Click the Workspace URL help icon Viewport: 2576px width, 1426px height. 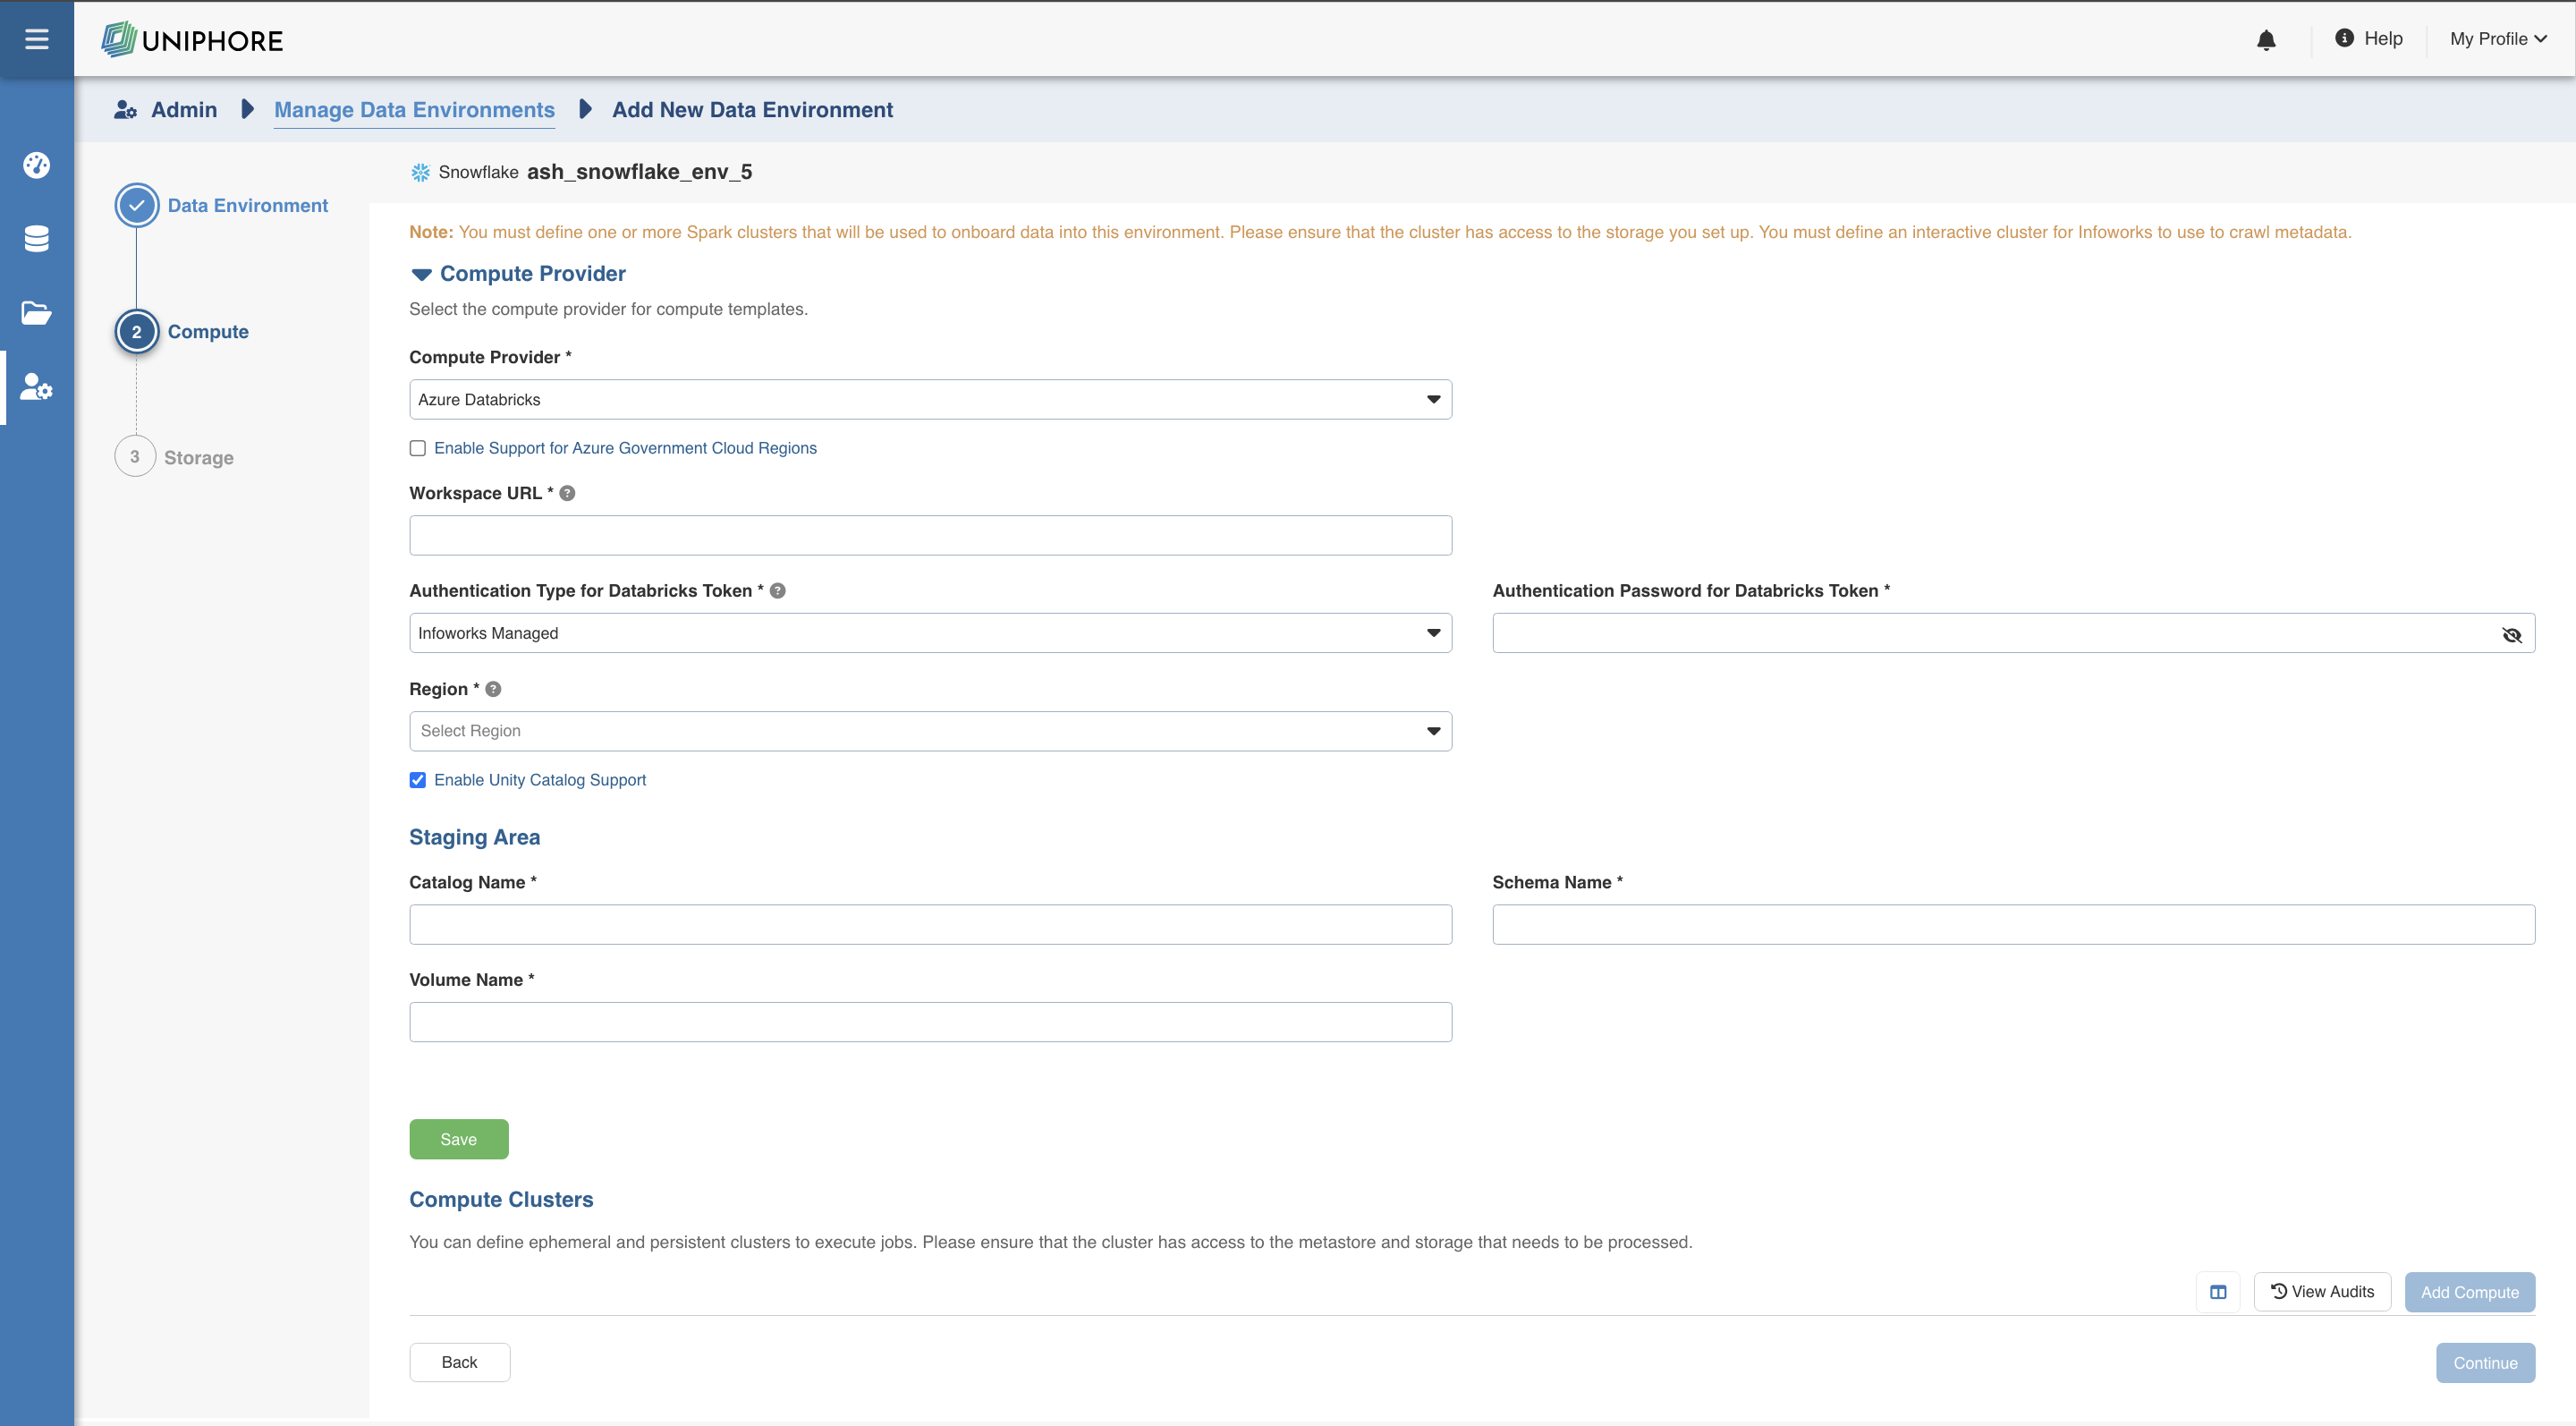tap(567, 494)
